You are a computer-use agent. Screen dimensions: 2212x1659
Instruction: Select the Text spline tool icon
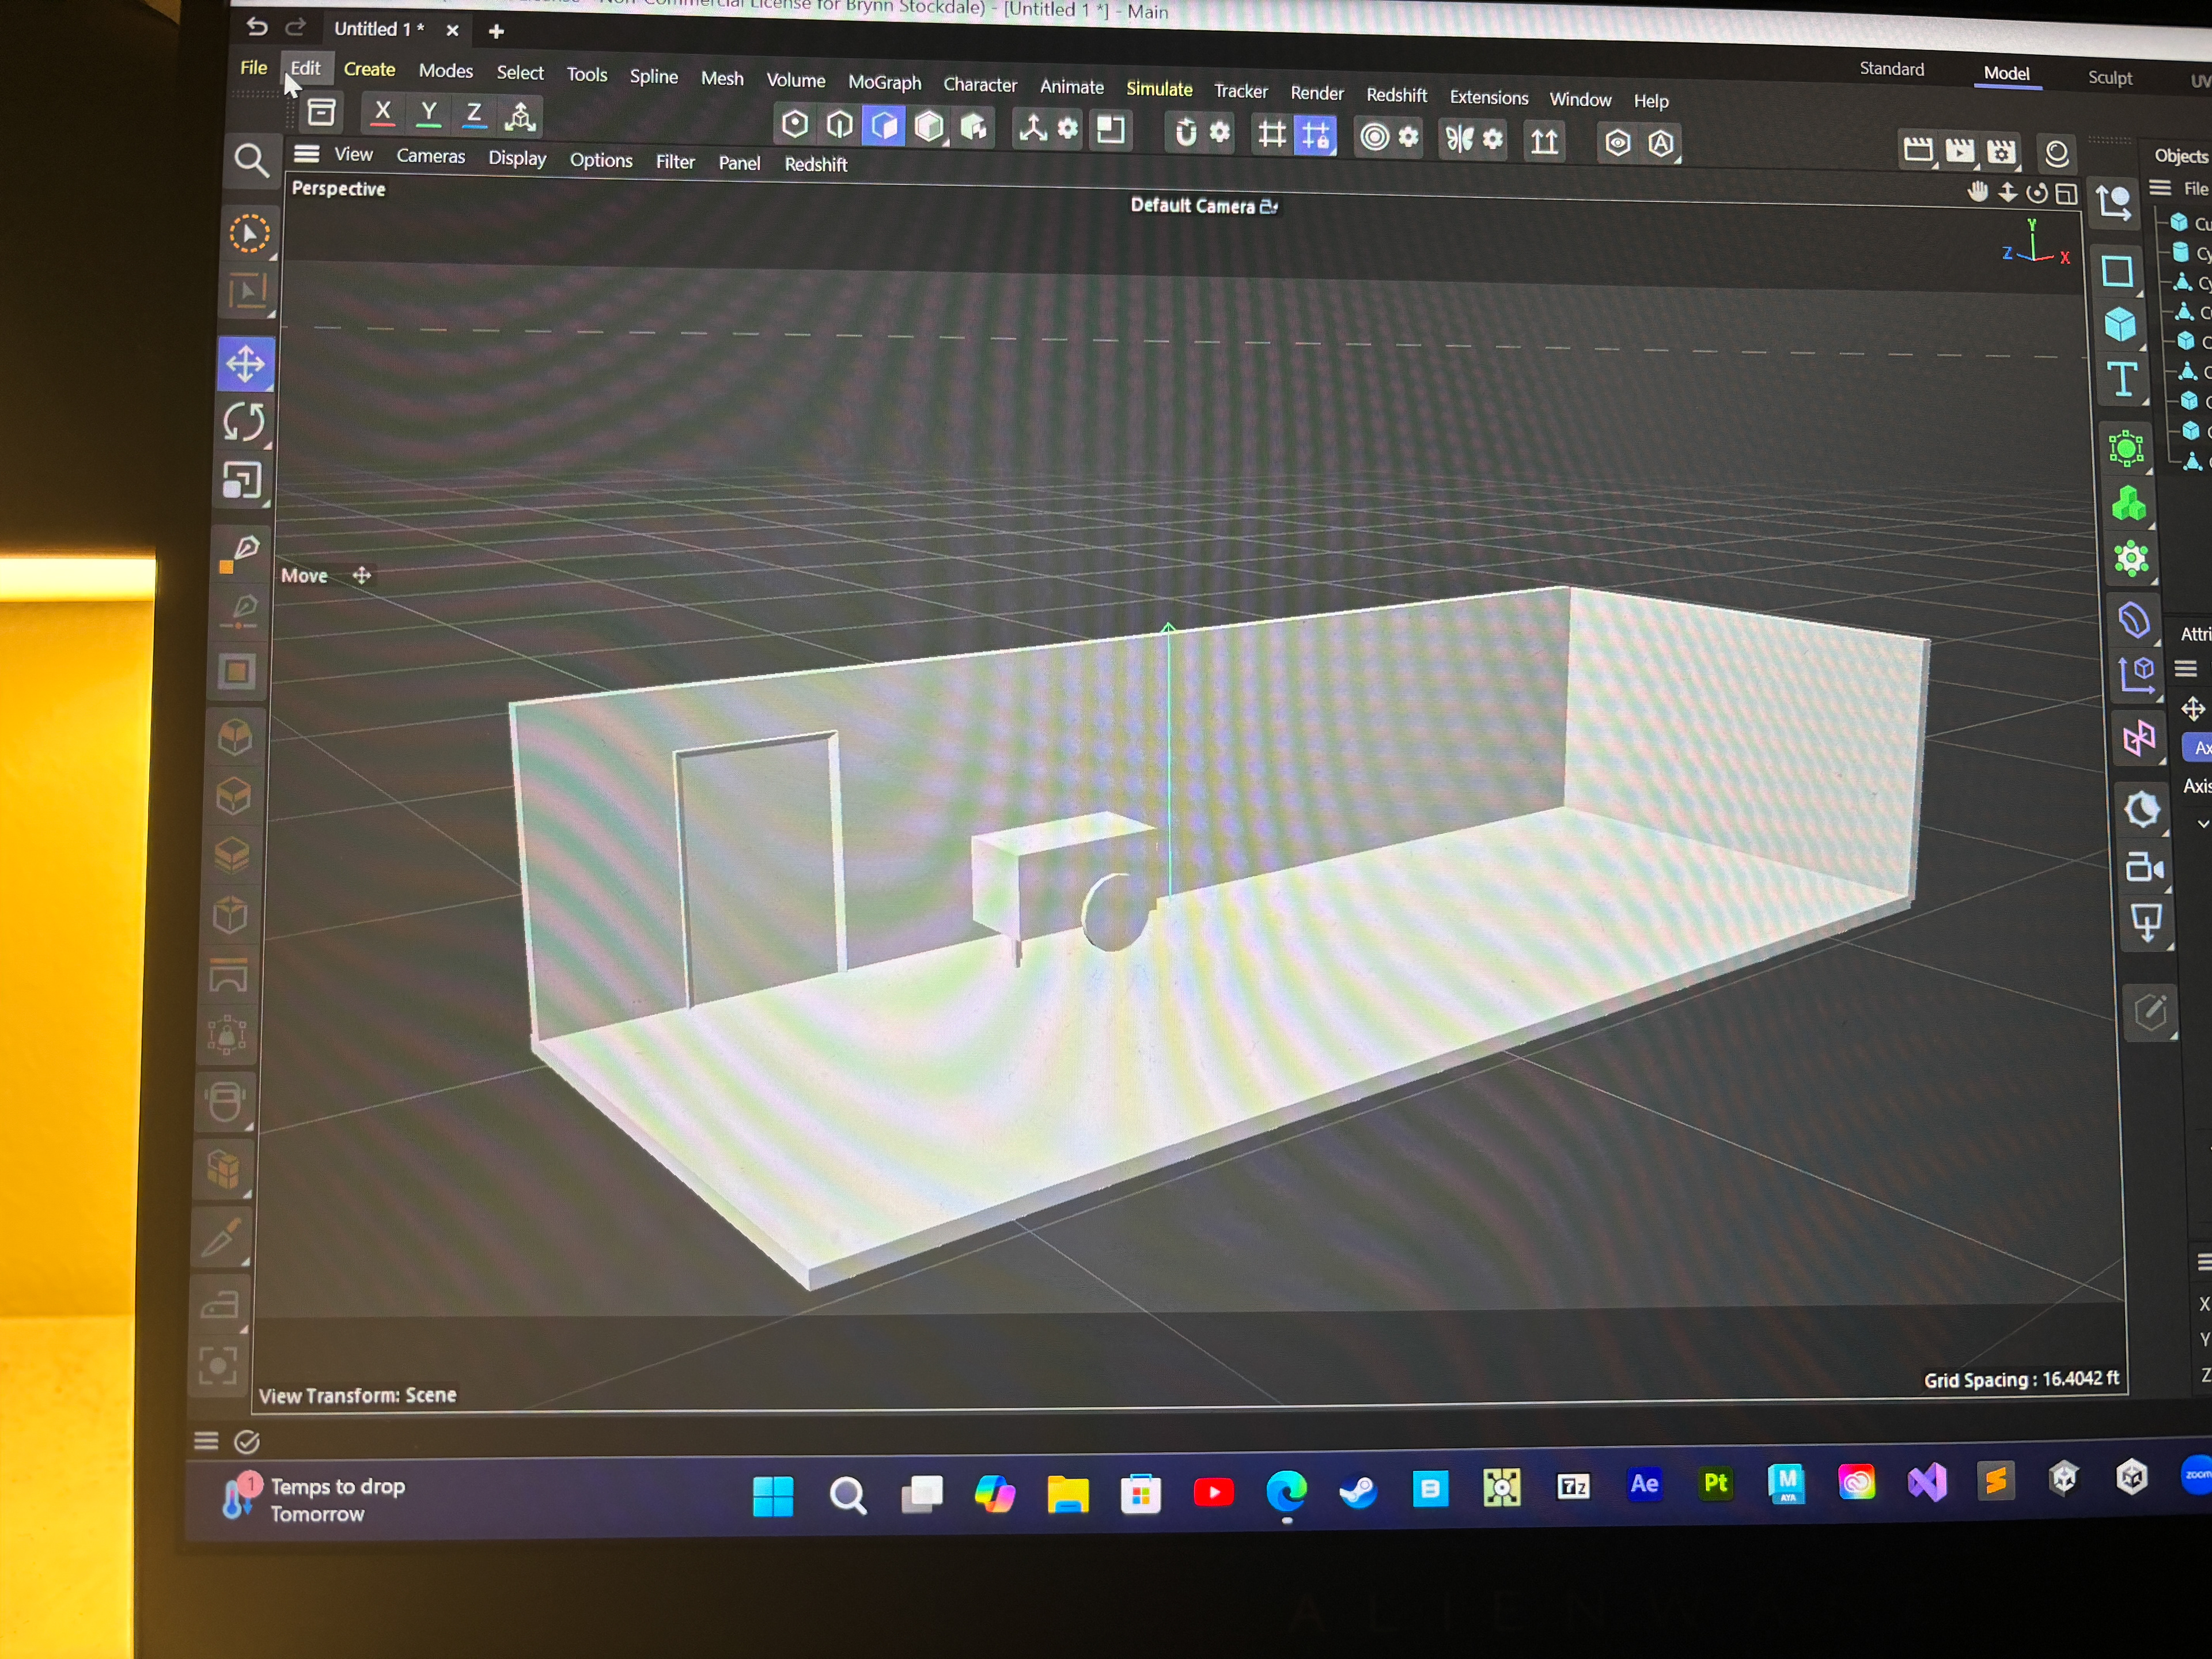tap(2122, 379)
